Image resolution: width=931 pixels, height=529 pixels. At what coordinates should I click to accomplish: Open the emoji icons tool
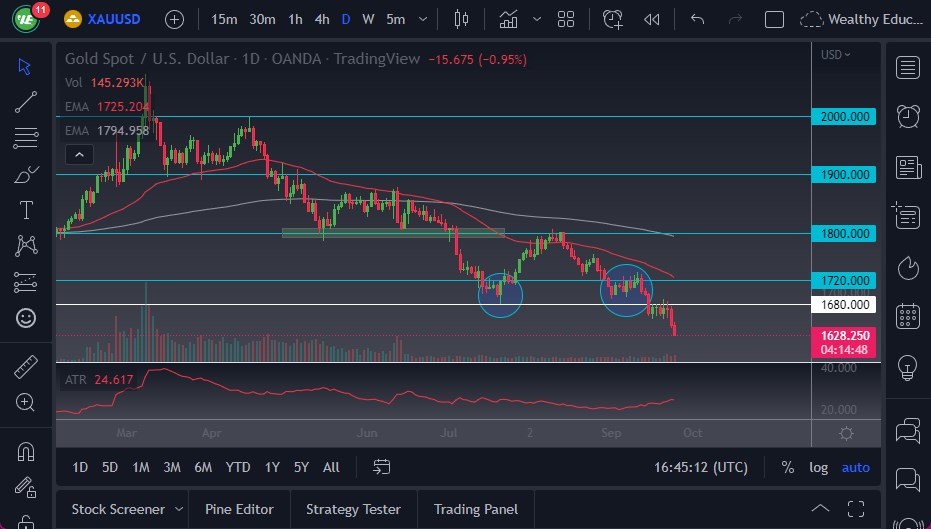tap(26, 318)
